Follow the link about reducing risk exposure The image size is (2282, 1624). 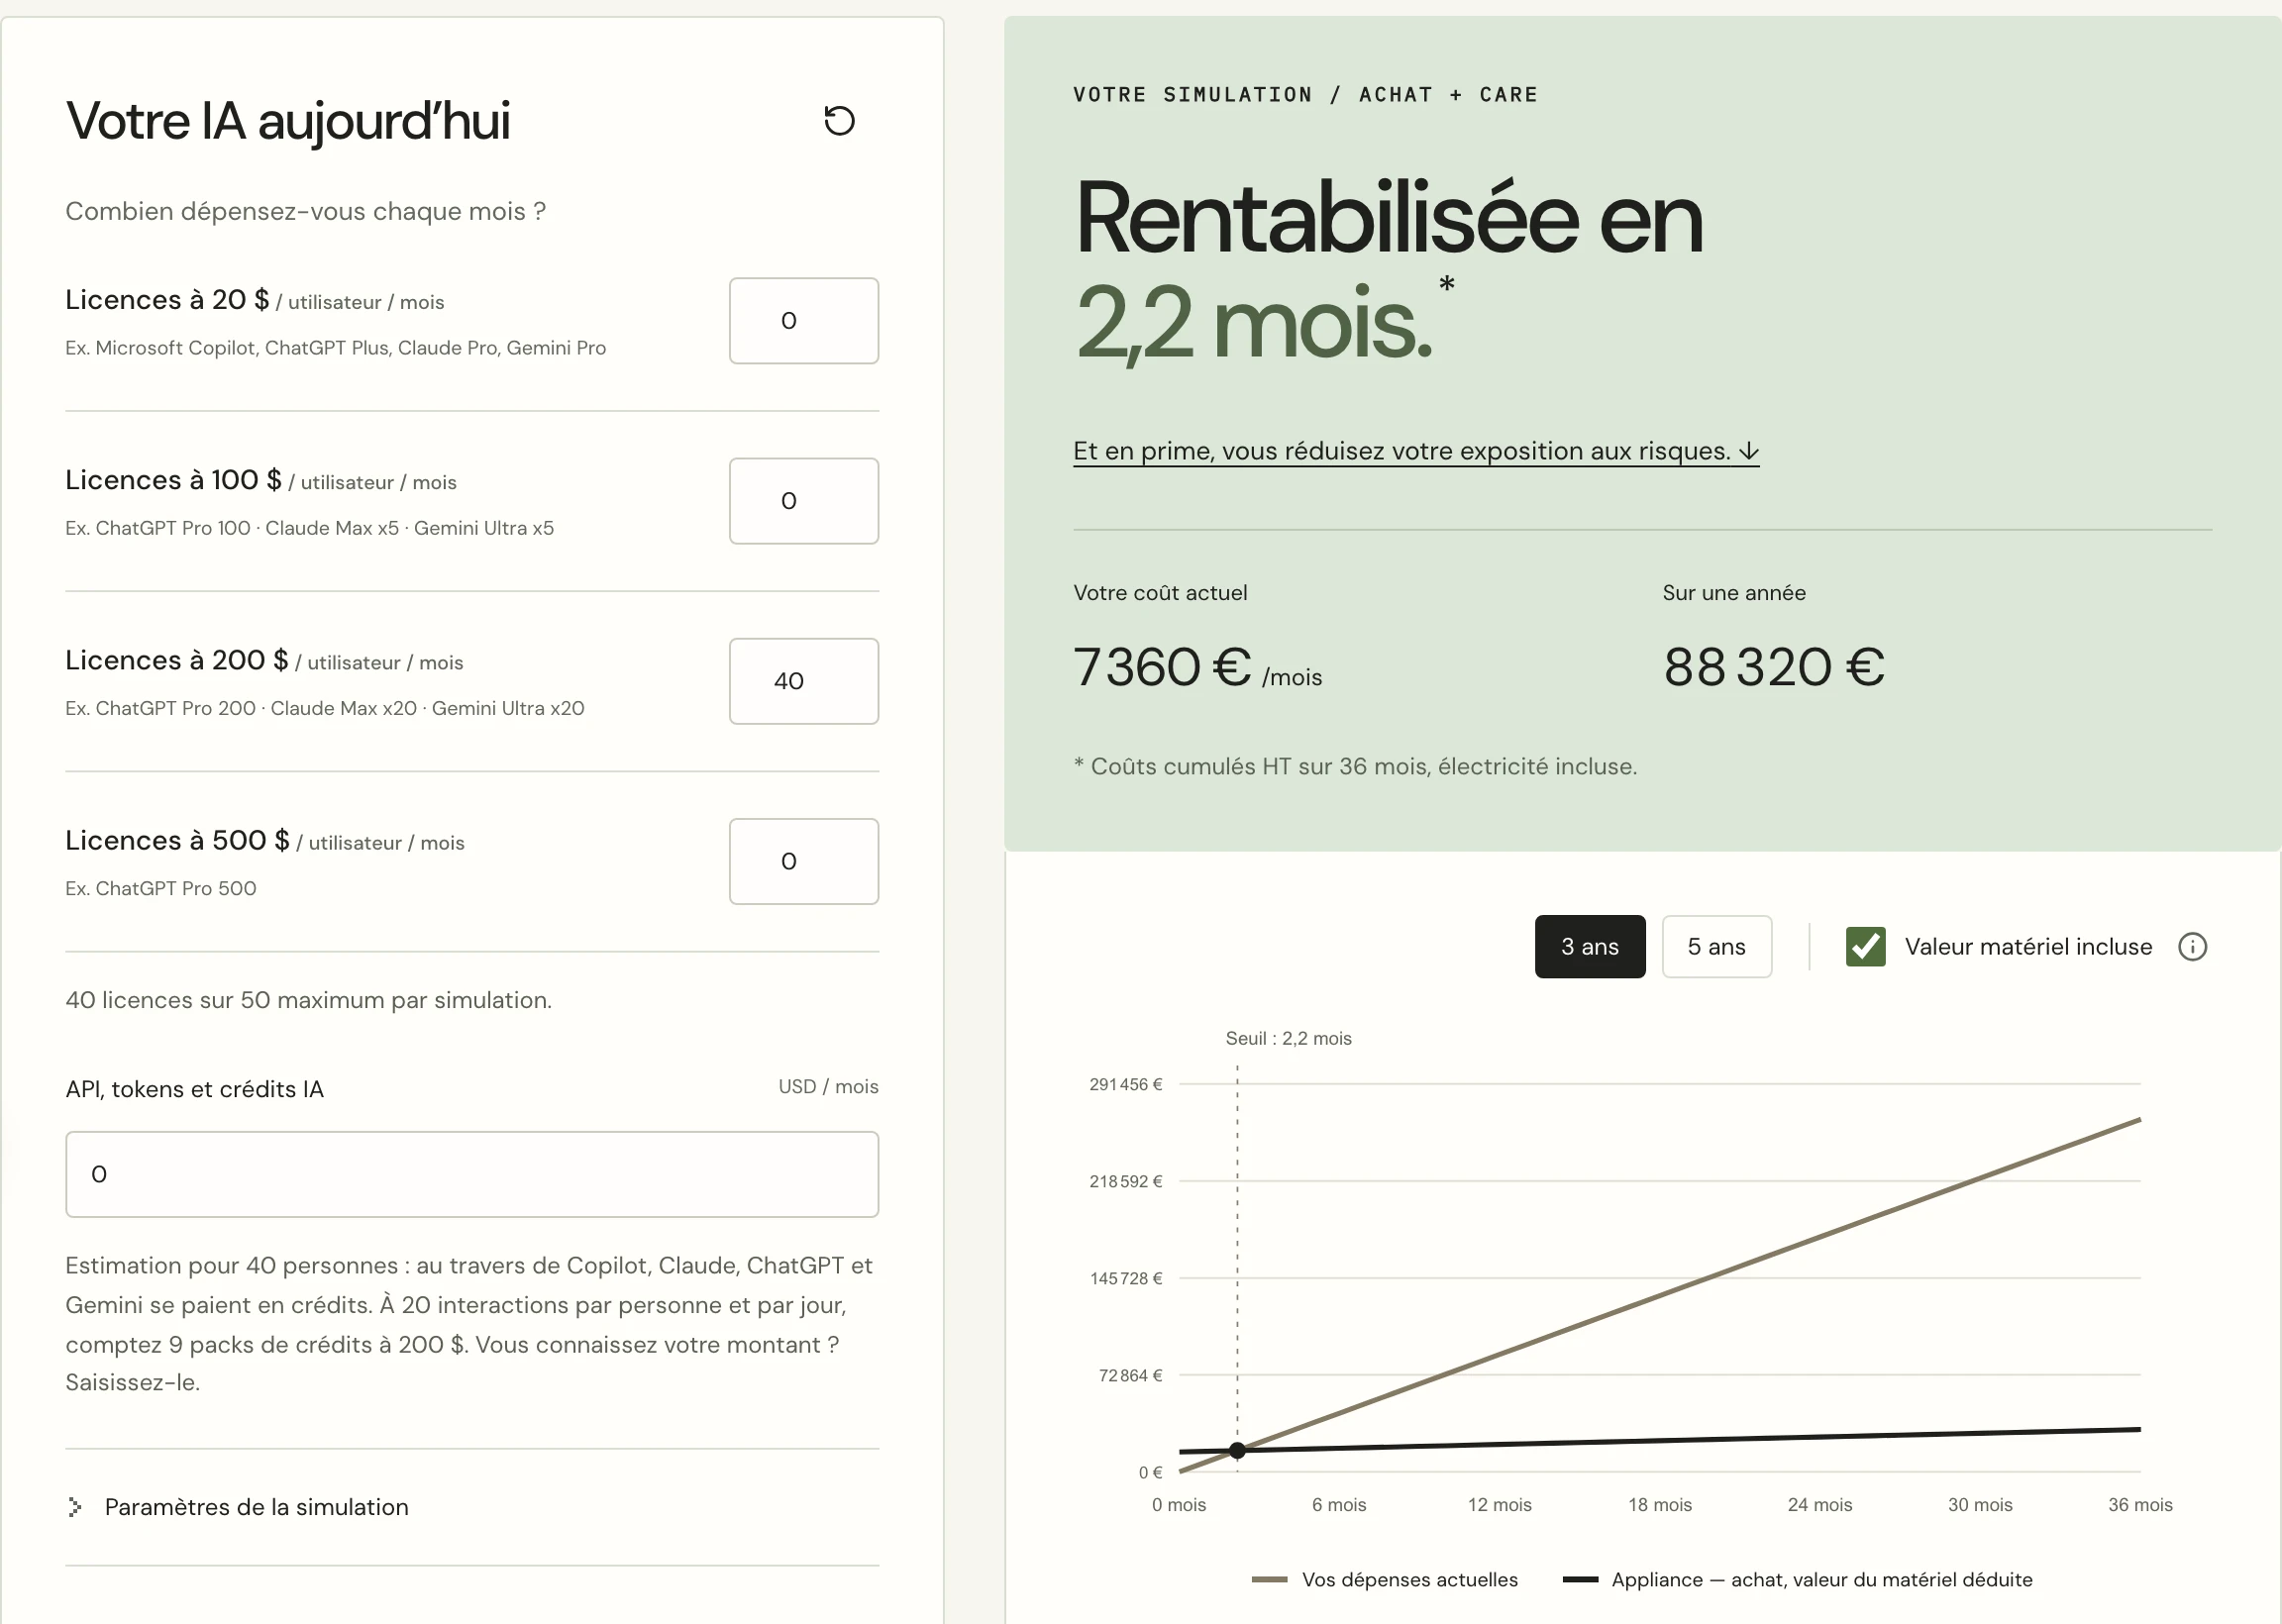pyautogui.click(x=1415, y=451)
